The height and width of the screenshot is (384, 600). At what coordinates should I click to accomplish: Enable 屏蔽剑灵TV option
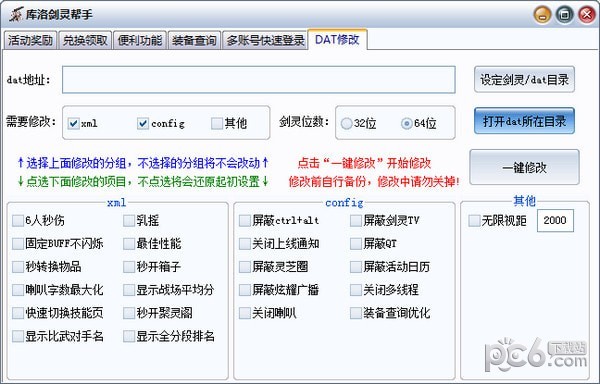356,221
